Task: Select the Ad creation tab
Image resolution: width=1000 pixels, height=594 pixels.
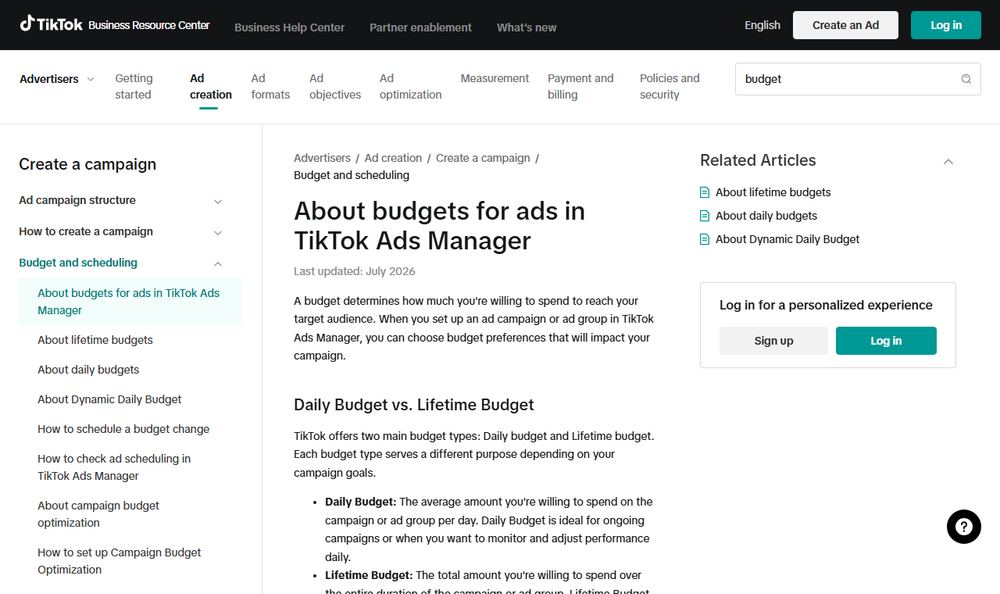Action: 210,86
